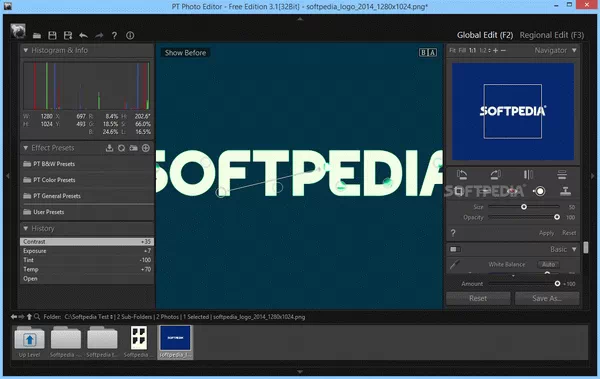600x379 pixels.
Task: Select the red-eye removal tool icon
Action: (x=512, y=191)
